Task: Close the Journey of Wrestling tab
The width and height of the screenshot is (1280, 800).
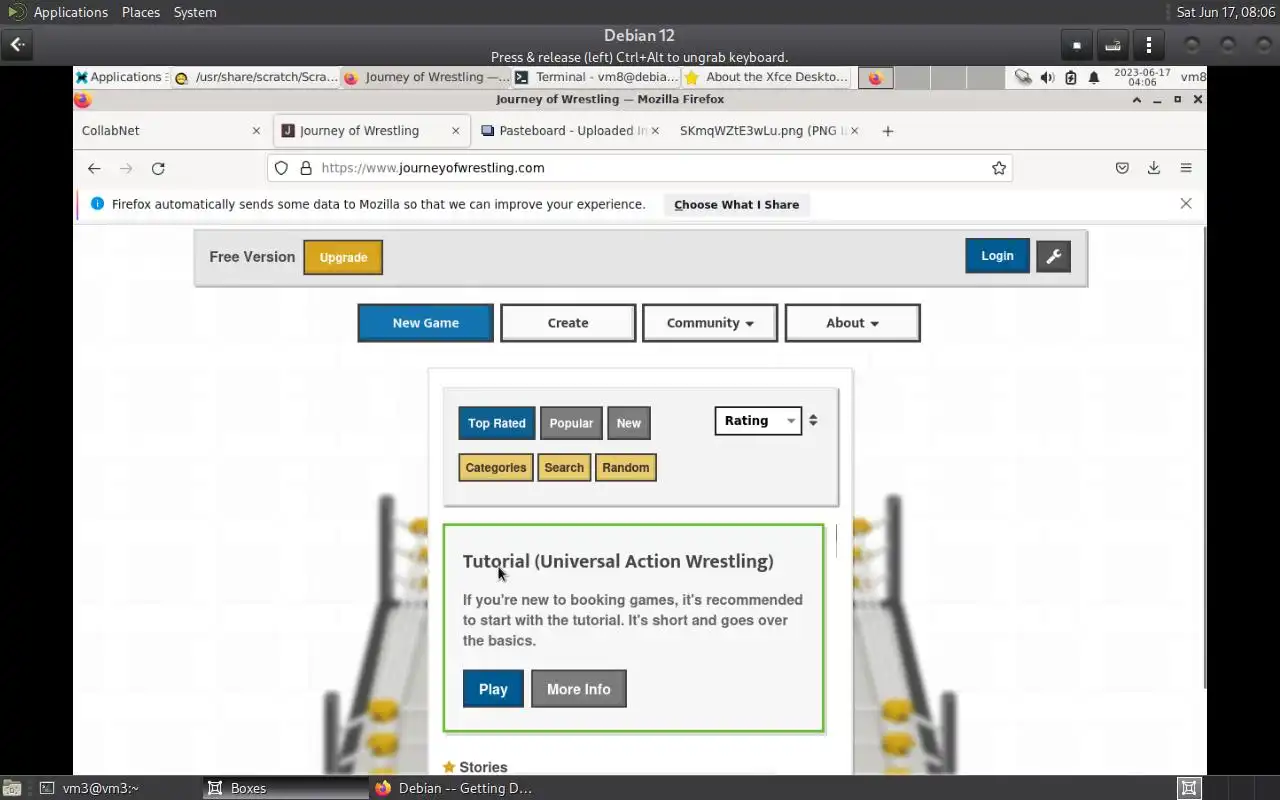Action: 456,131
